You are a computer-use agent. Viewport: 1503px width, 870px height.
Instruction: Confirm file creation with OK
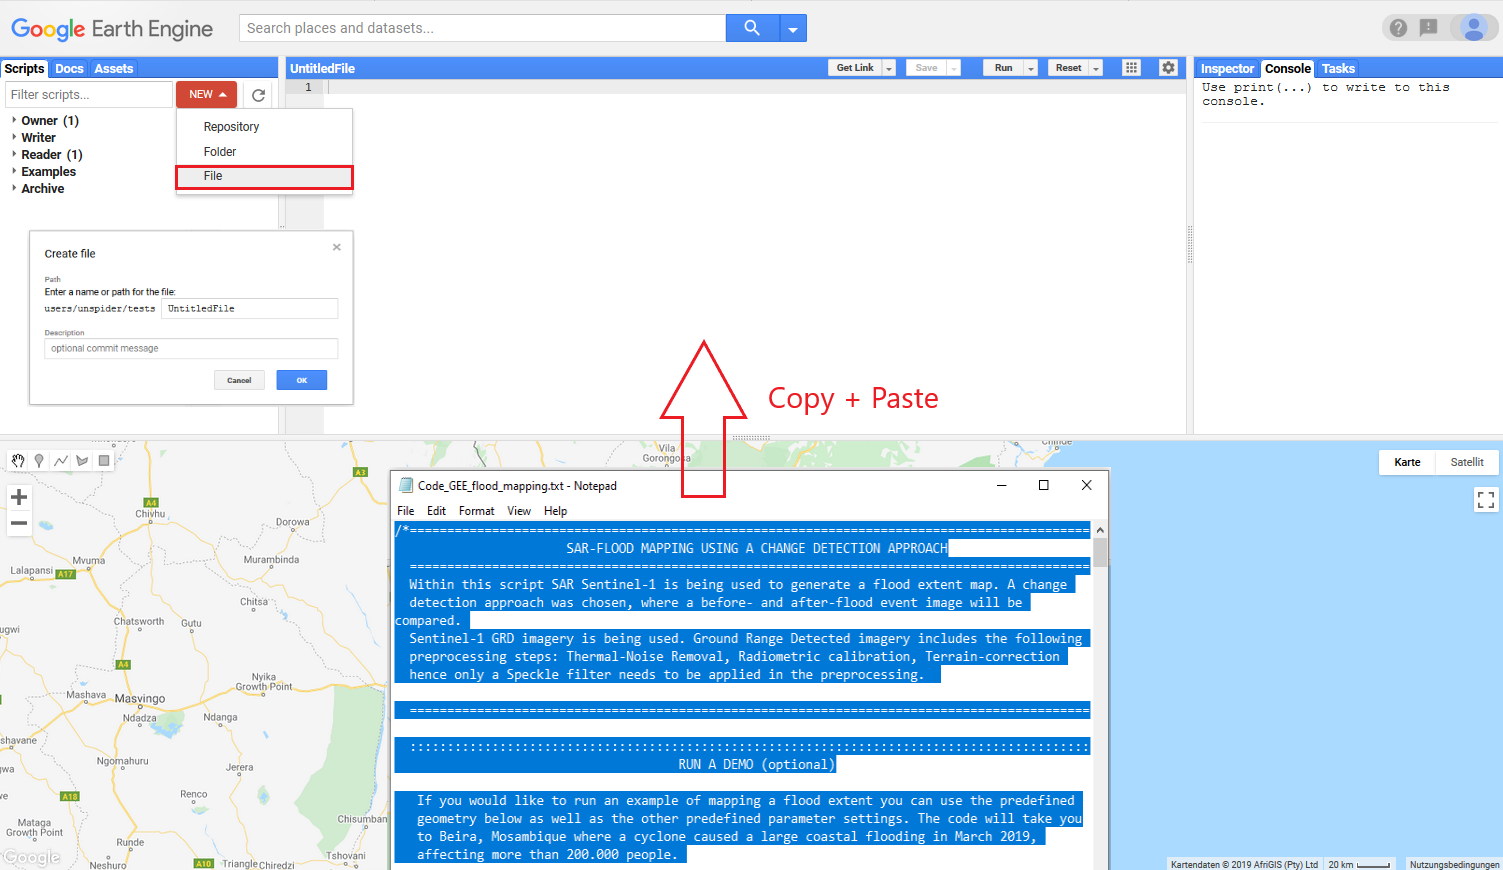(x=301, y=380)
